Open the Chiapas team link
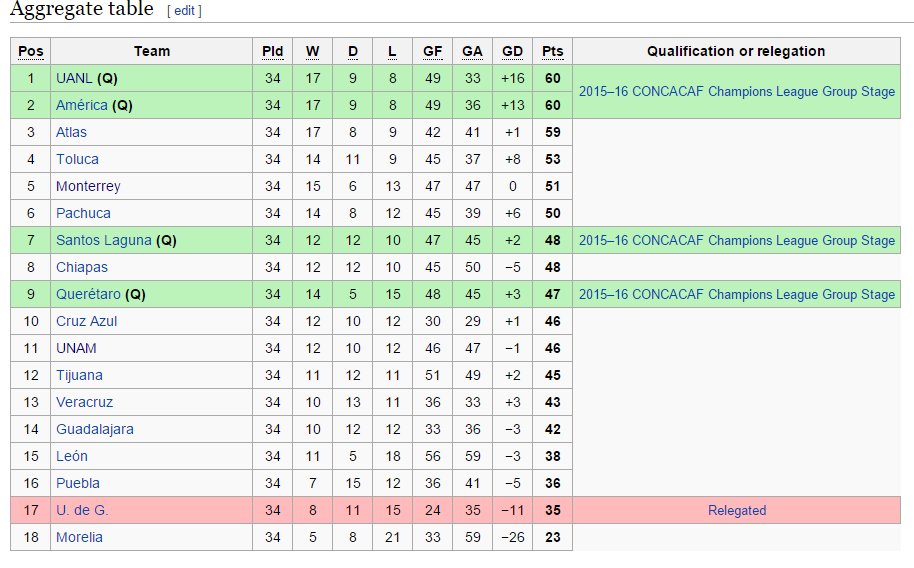Image resolution: width=914 pixels, height=568 pixels. [82, 267]
